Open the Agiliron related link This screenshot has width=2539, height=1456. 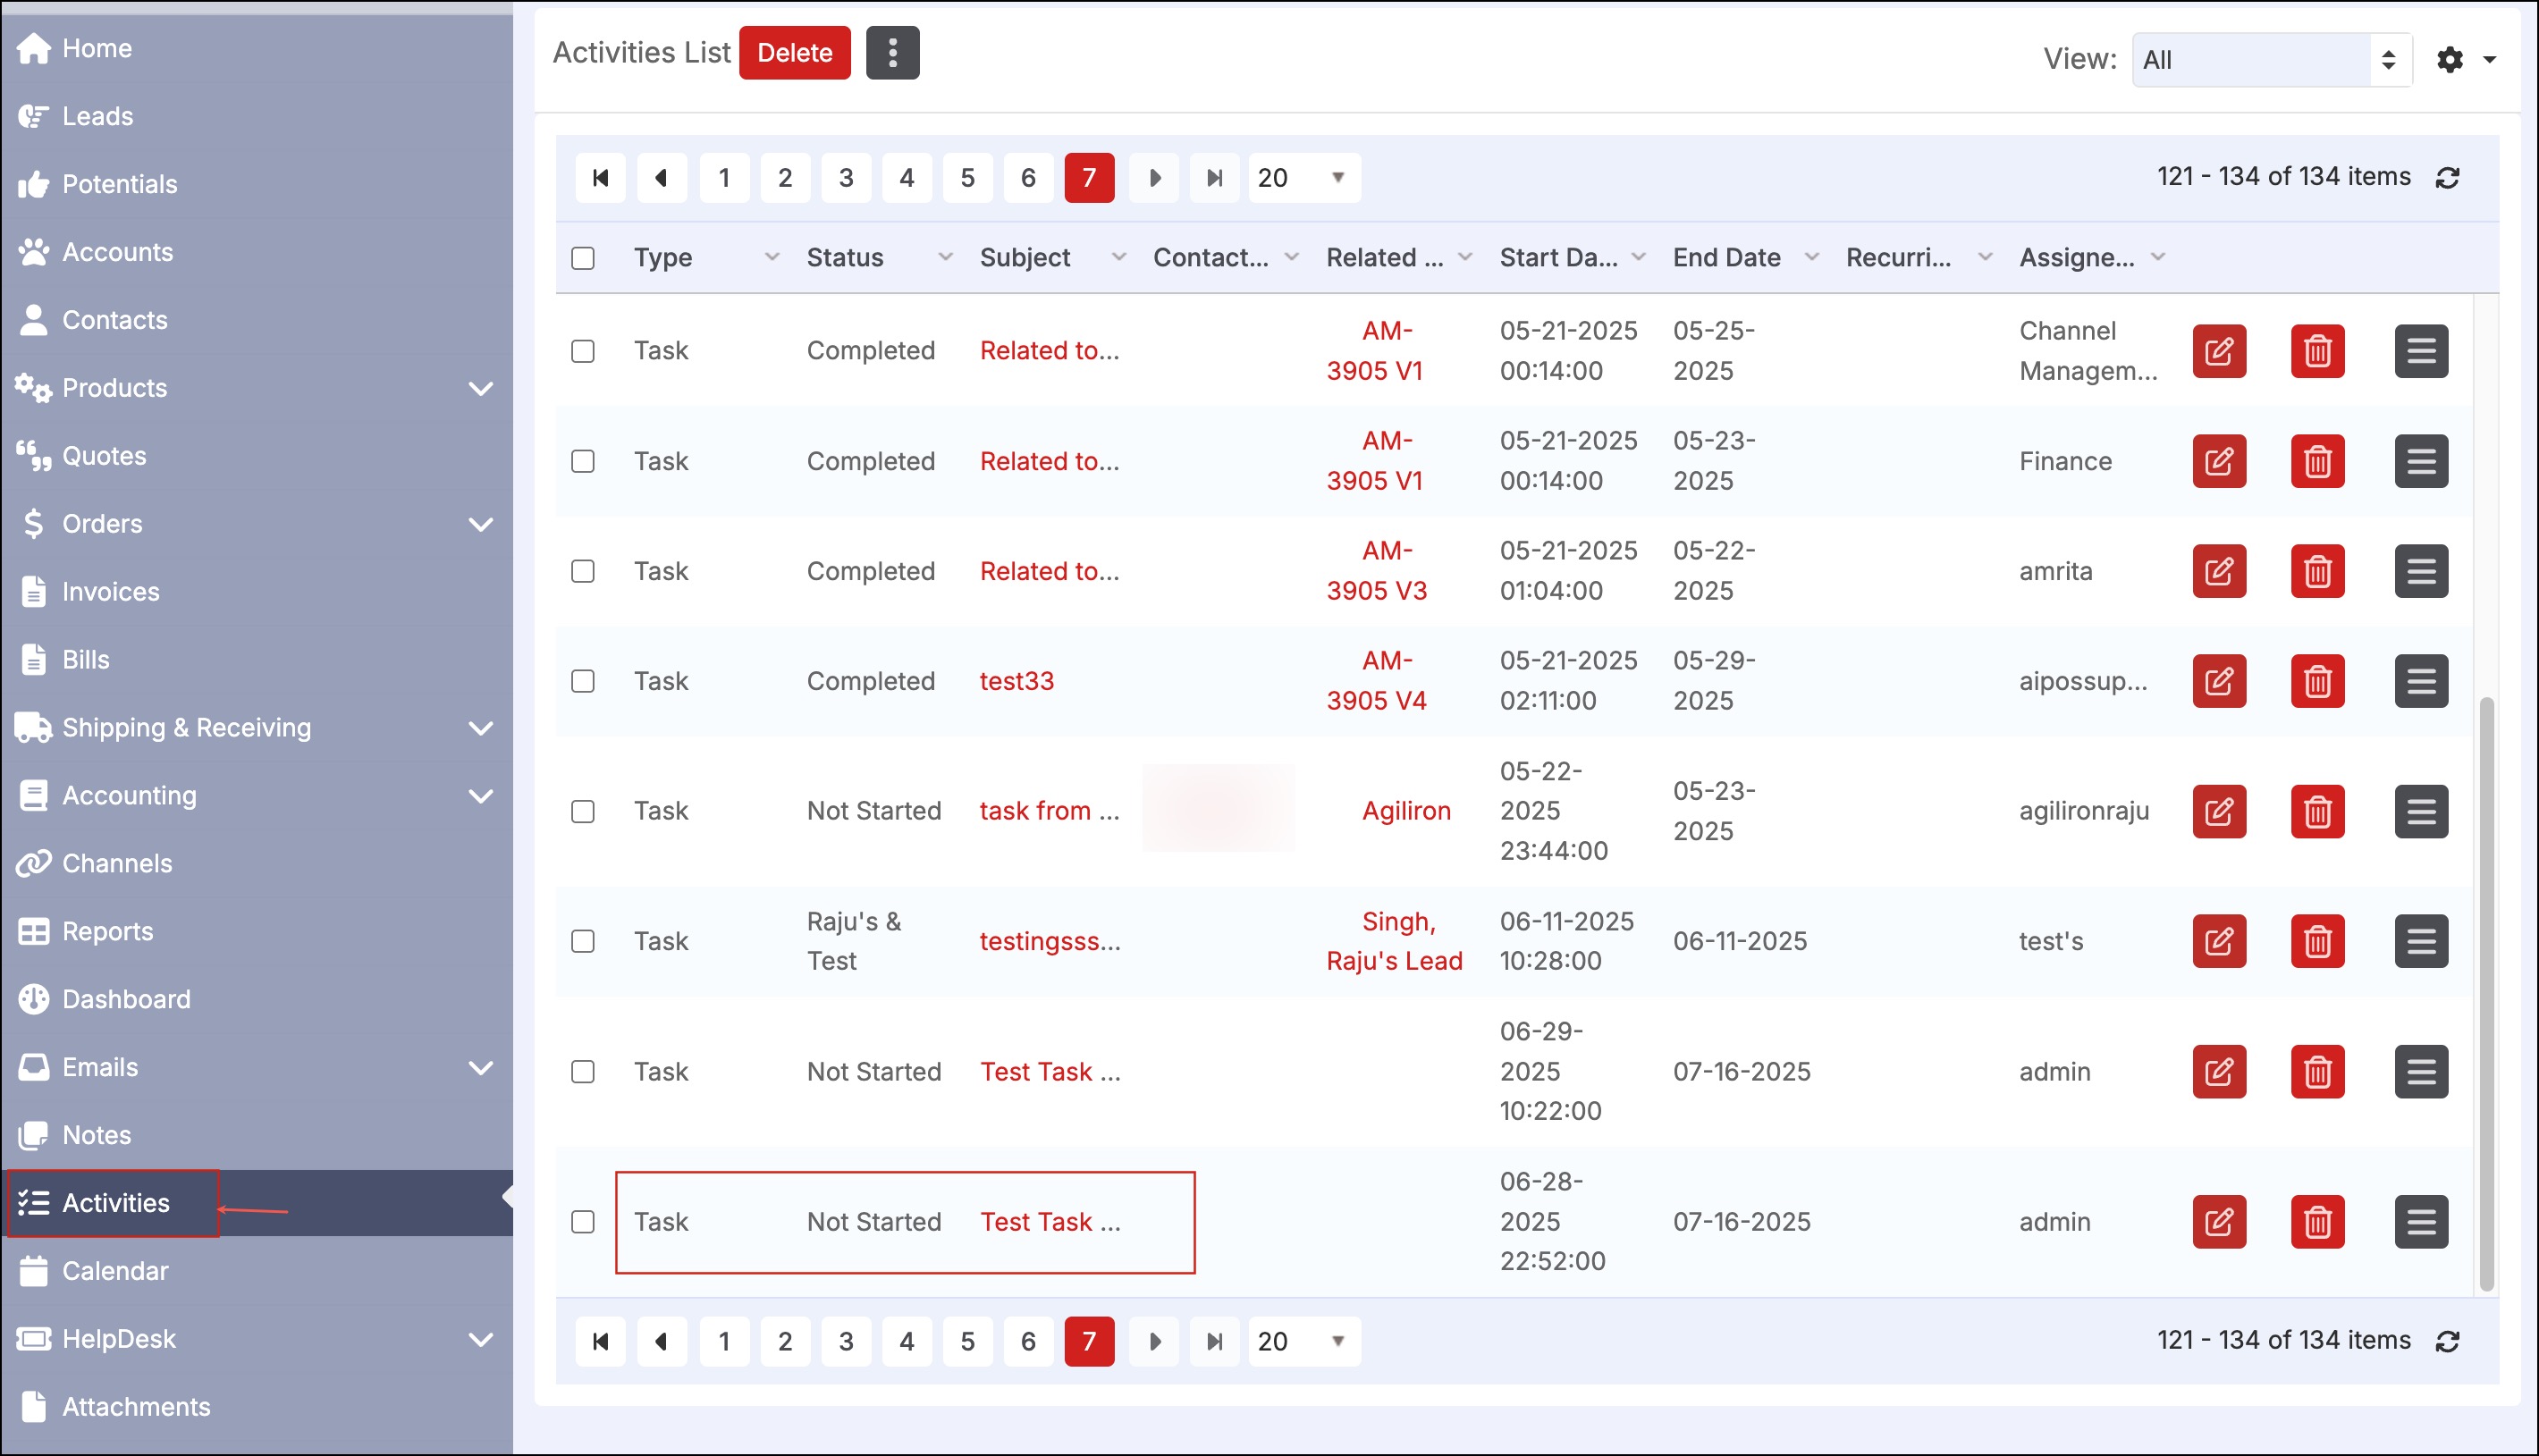tap(1406, 811)
